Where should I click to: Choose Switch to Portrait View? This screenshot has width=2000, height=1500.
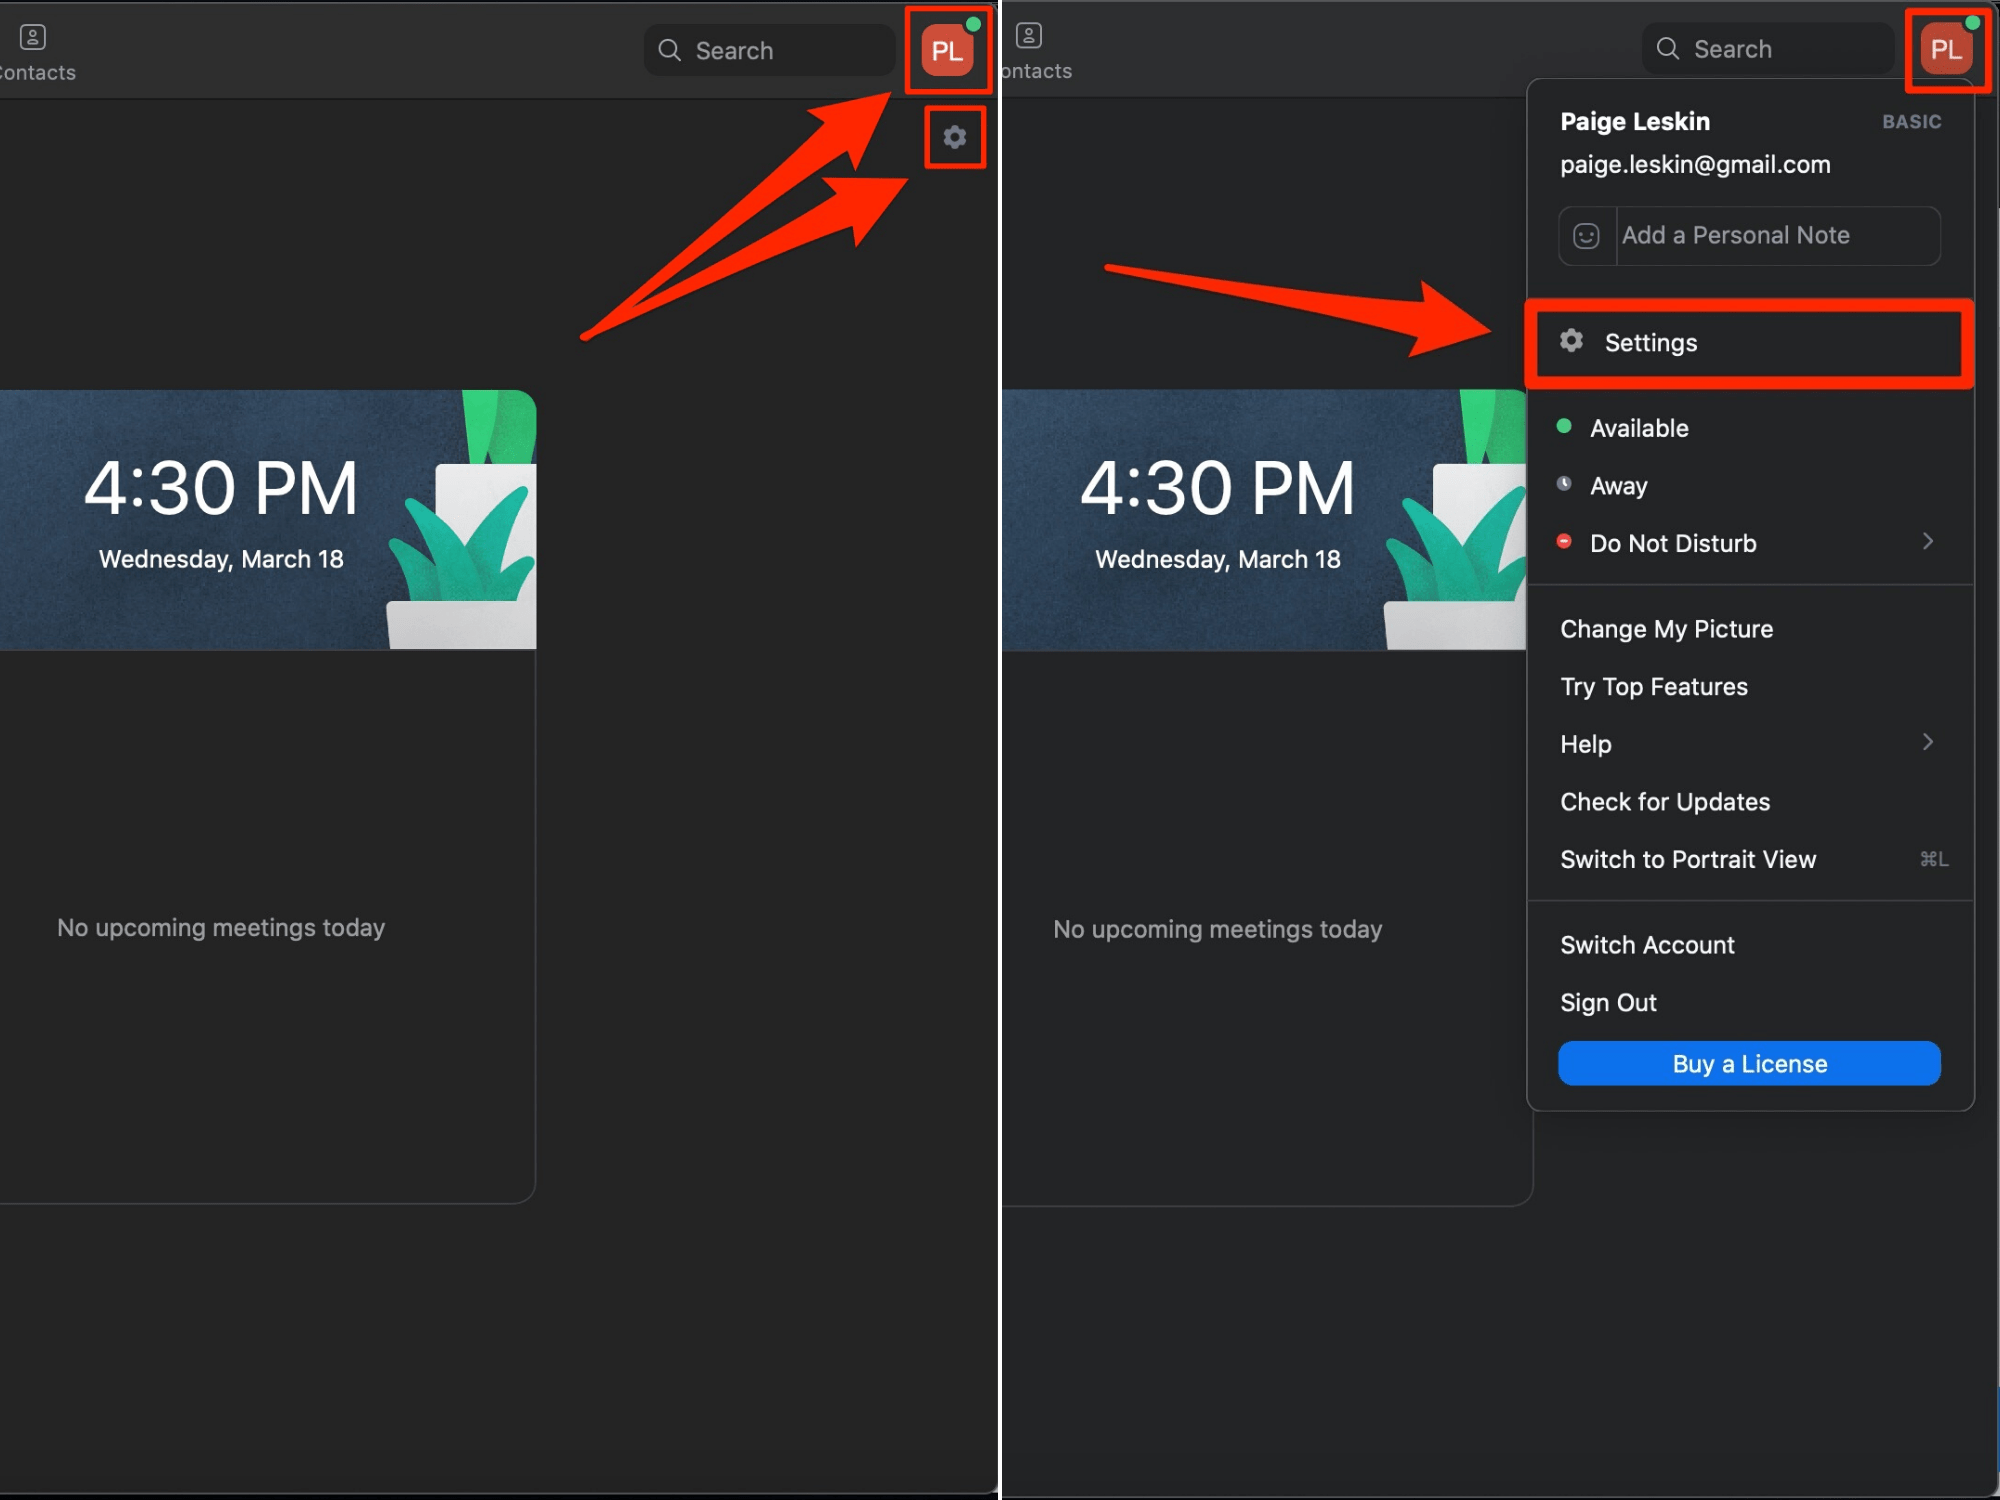point(1687,860)
